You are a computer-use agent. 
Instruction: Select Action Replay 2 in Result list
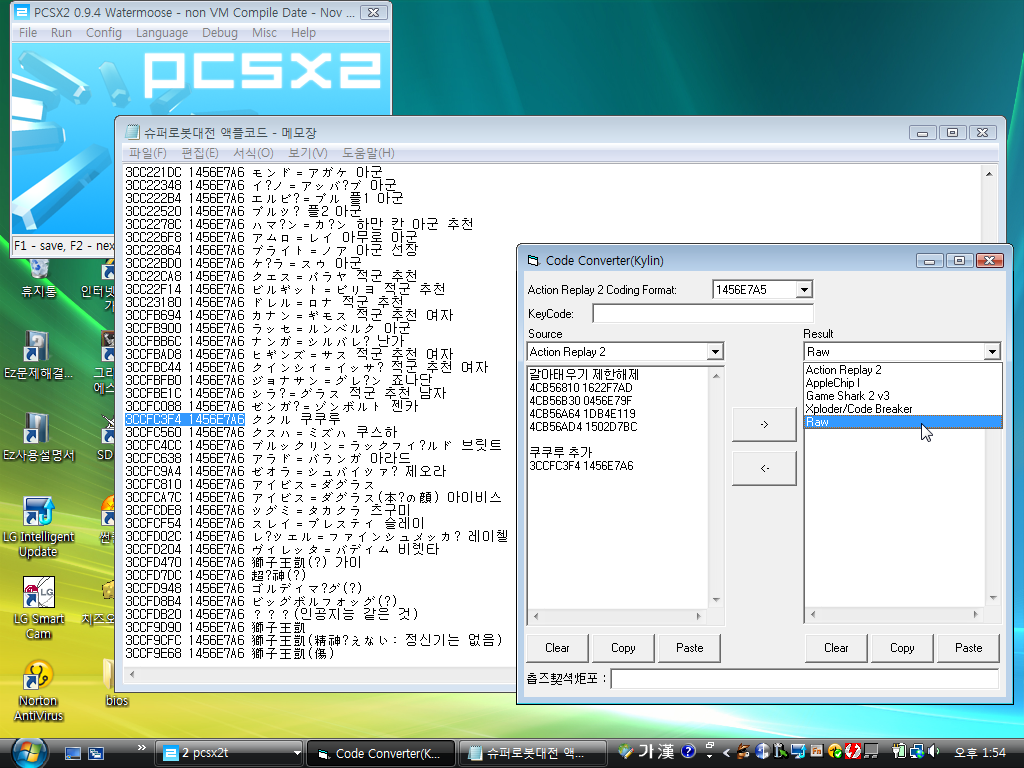(903, 370)
